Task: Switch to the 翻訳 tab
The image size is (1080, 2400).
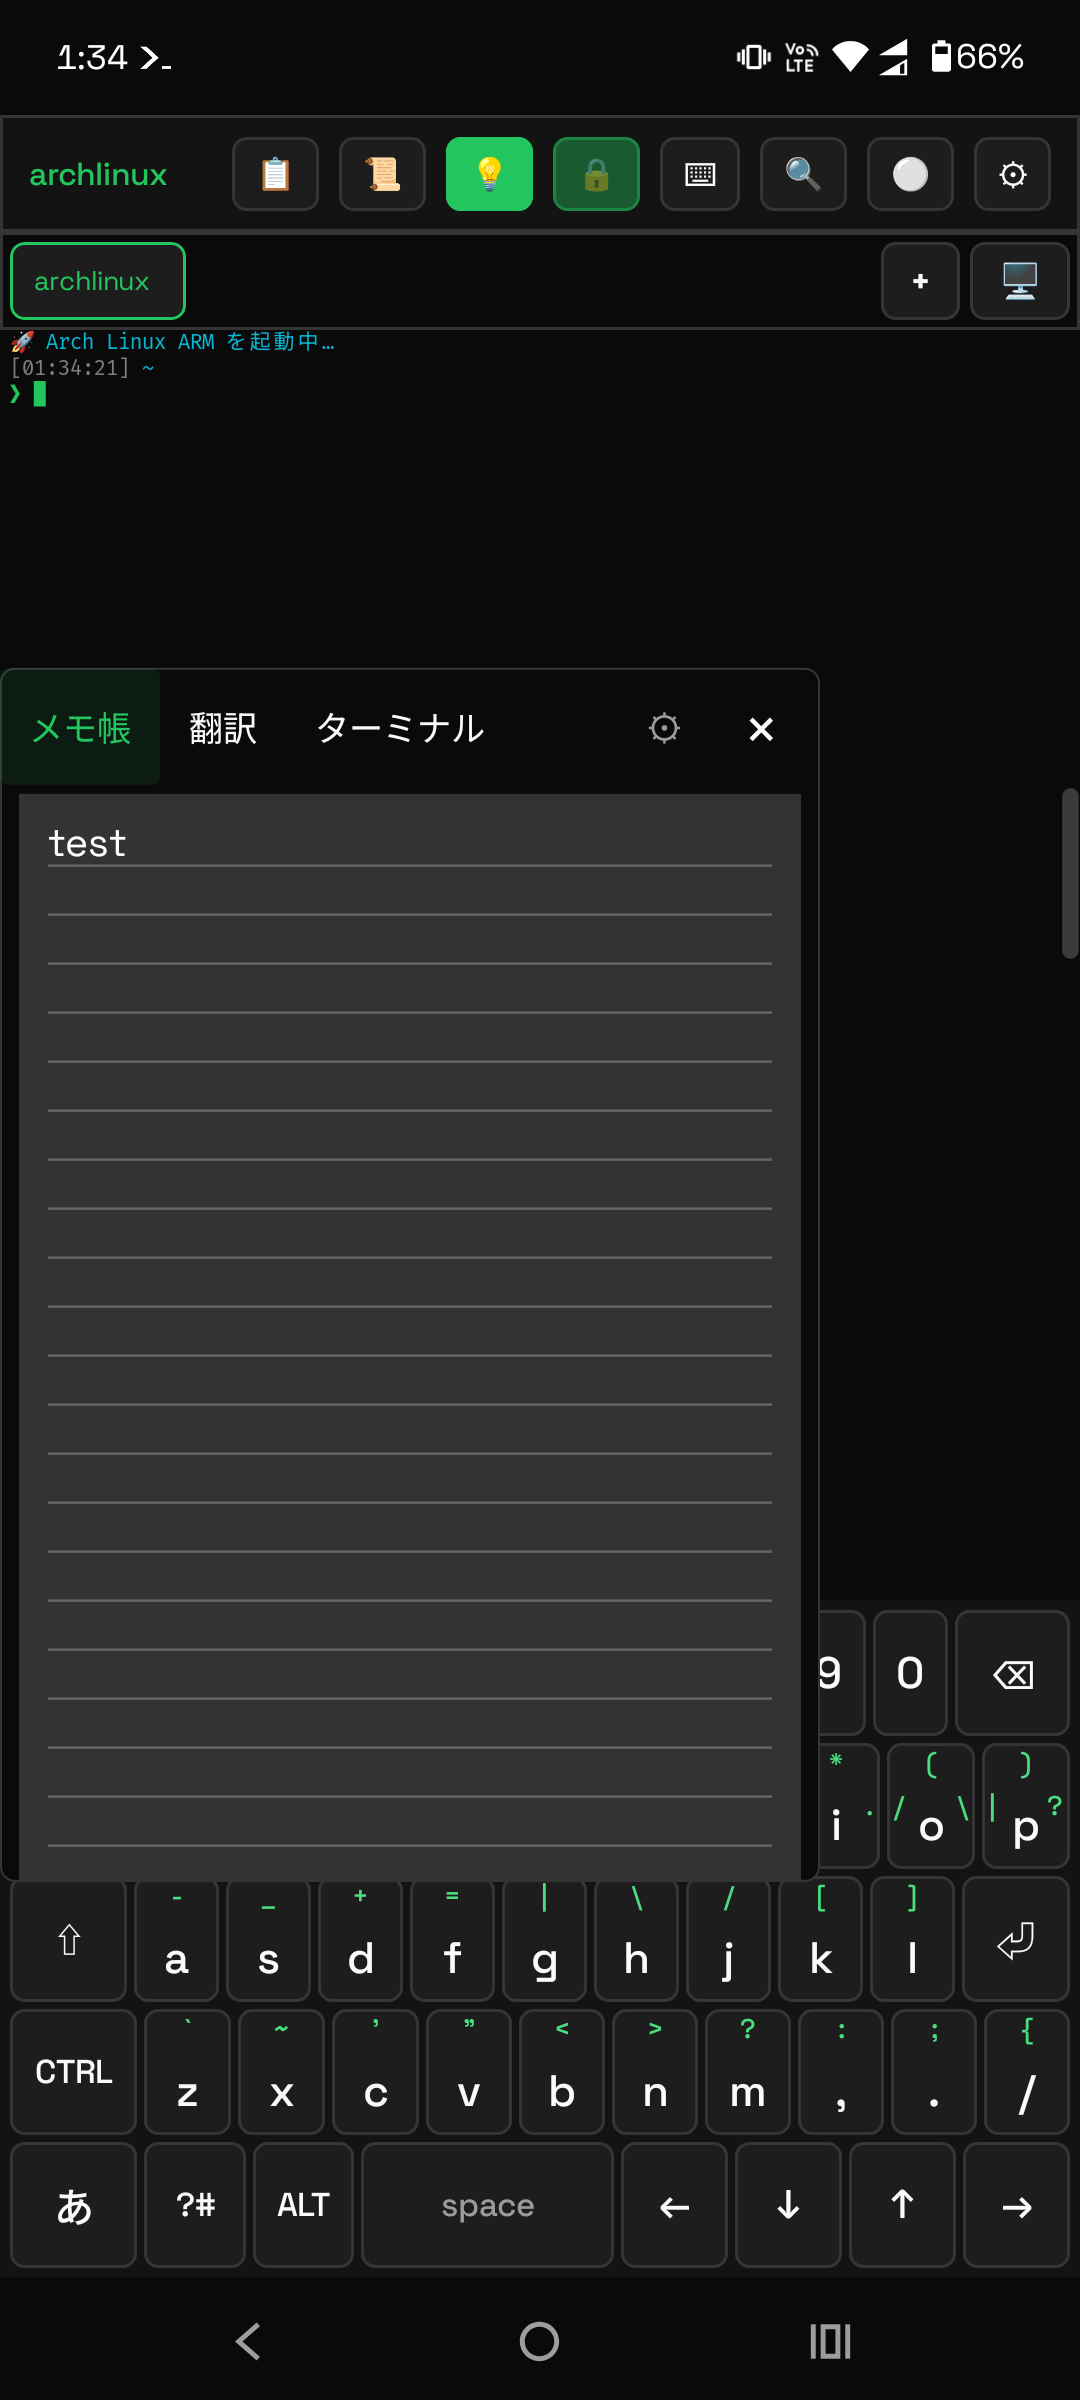Action: [223, 728]
